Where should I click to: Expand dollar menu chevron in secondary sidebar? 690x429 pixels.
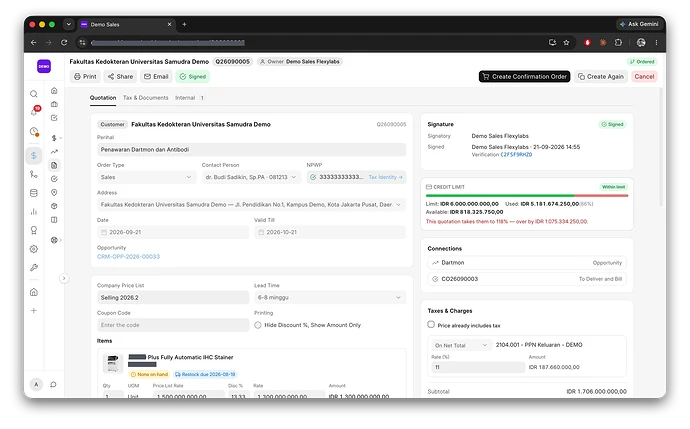click(61, 138)
